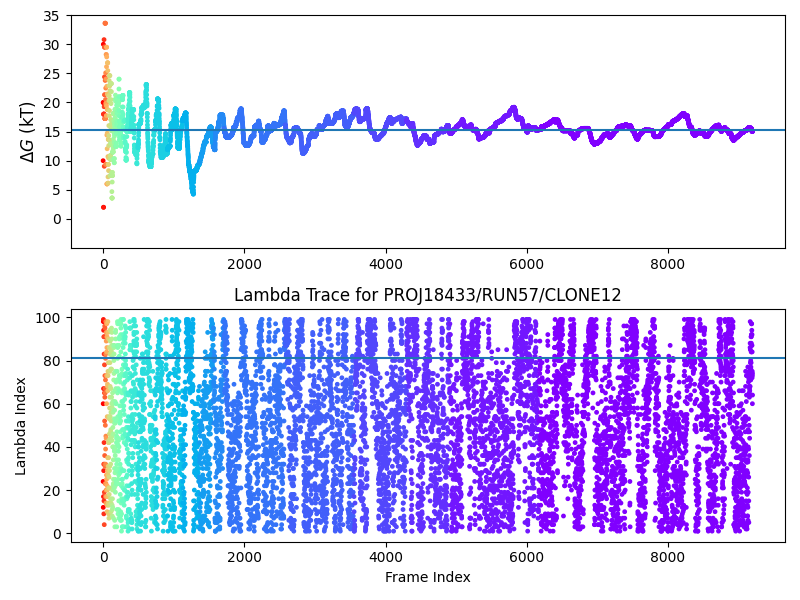Image resolution: width=800 pixels, height=600 pixels.
Task: Select y-axis tick 10 on ΔG plot
Action: click(x=51, y=162)
